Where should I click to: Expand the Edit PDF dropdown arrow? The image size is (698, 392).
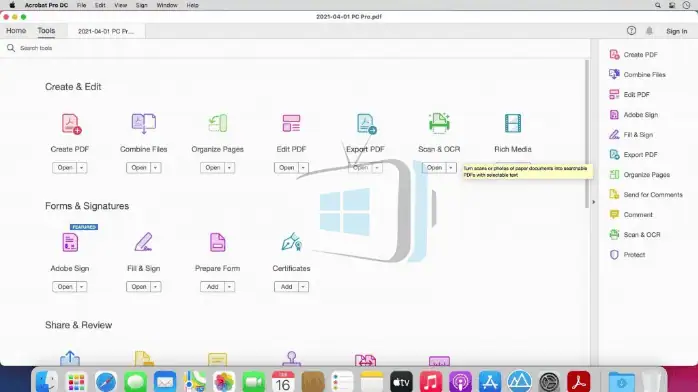pyautogui.click(x=303, y=168)
